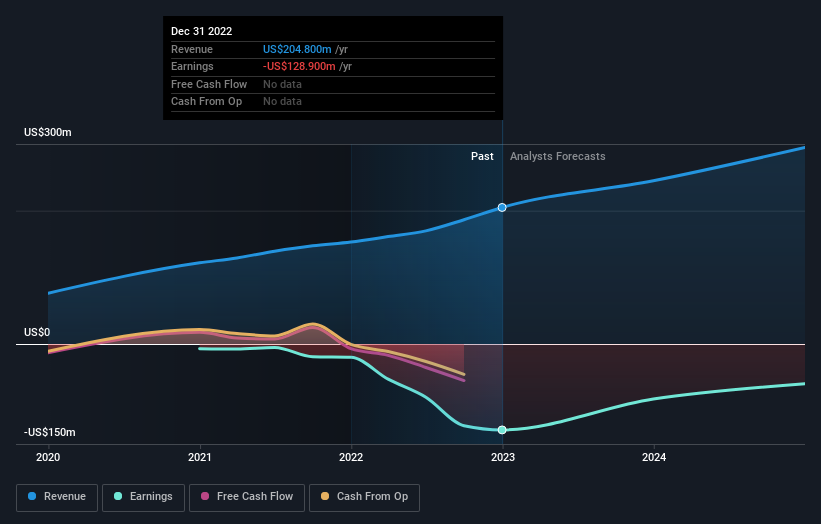Click the Past label on the chart
The width and height of the screenshot is (821, 524).
click(x=482, y=156)
